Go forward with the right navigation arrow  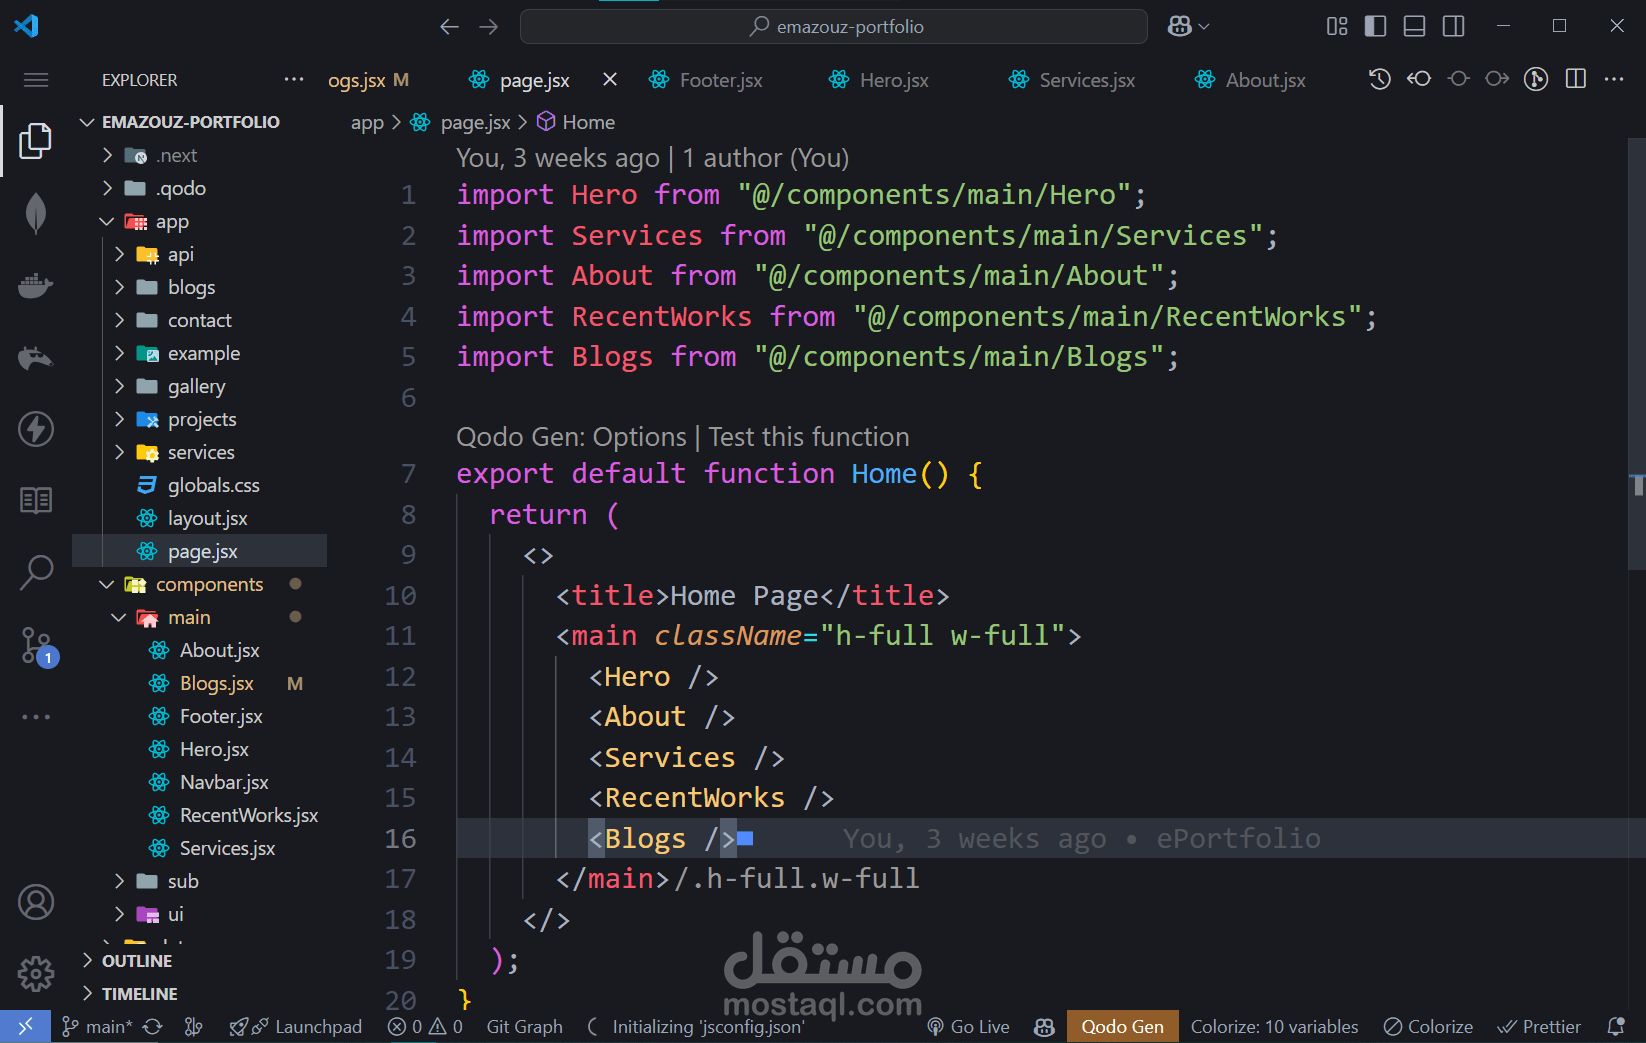tap(489, 27)
